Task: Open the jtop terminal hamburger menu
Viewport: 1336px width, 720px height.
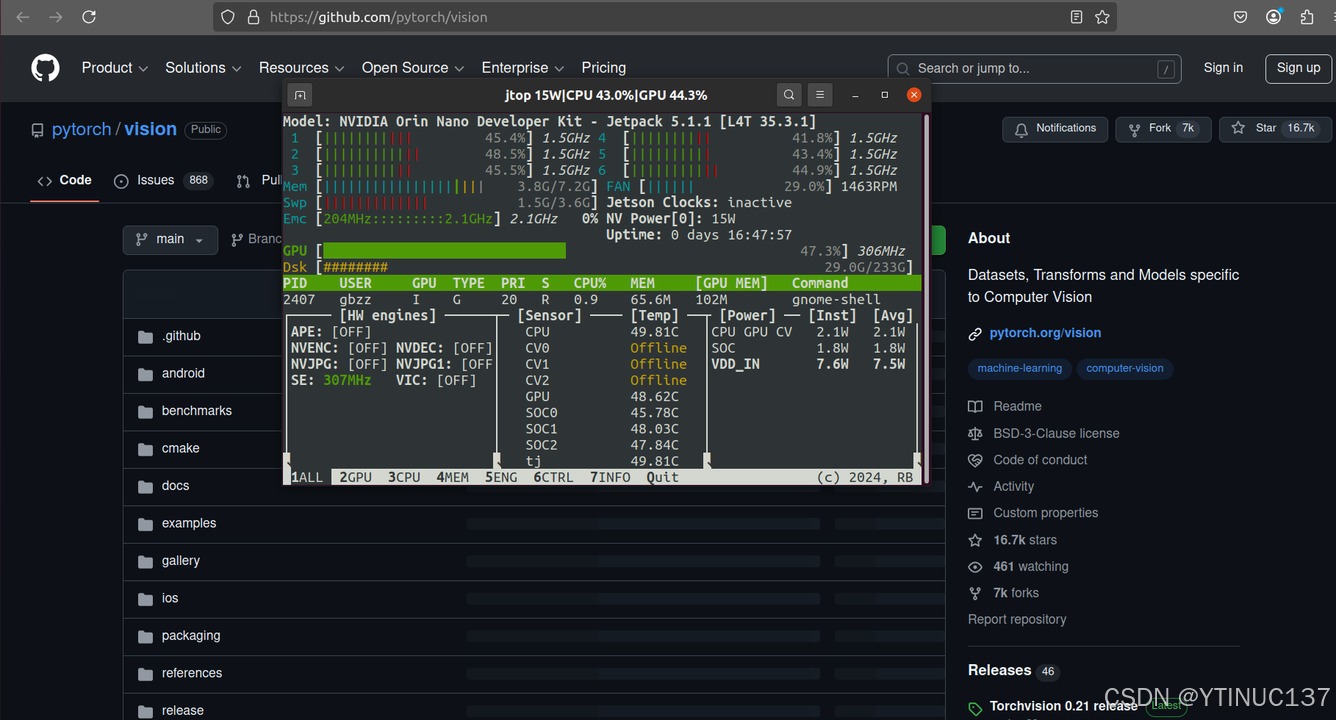Action: click(819, 95)
